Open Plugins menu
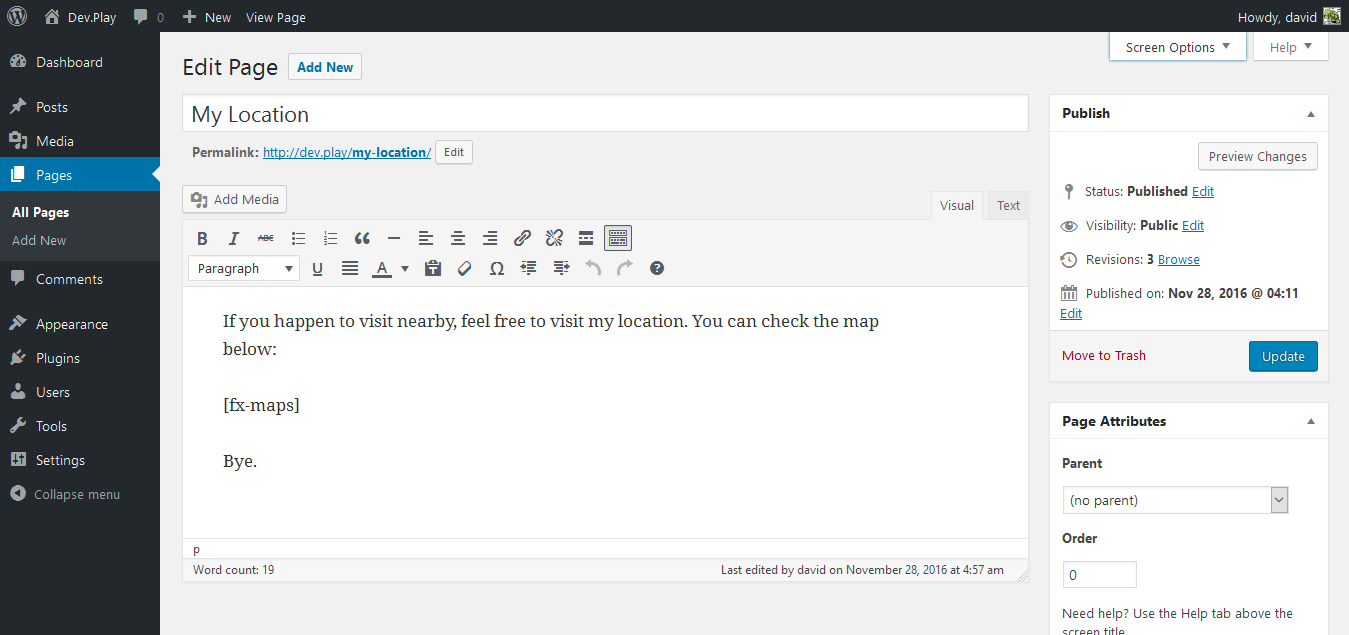This screenshot has width=1349, height=635. [x=80, y=358]
